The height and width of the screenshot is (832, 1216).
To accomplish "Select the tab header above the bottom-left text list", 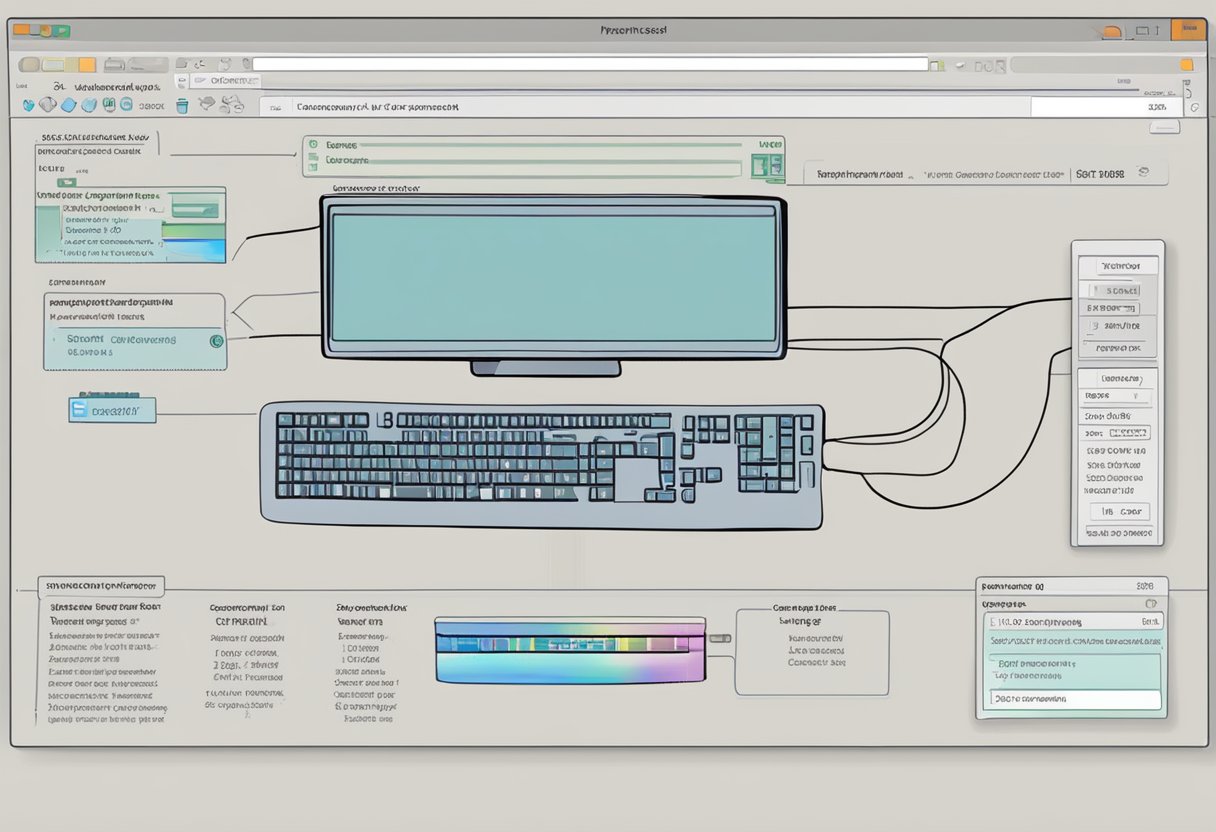I will click(100, 586).
